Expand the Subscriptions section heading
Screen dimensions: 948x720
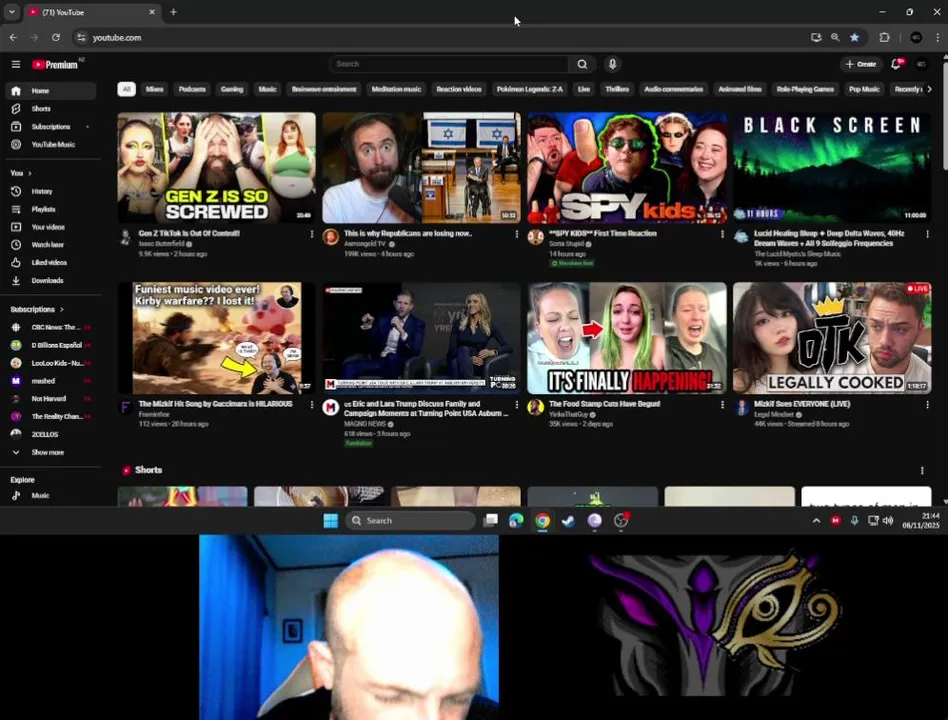pos(37,309)
